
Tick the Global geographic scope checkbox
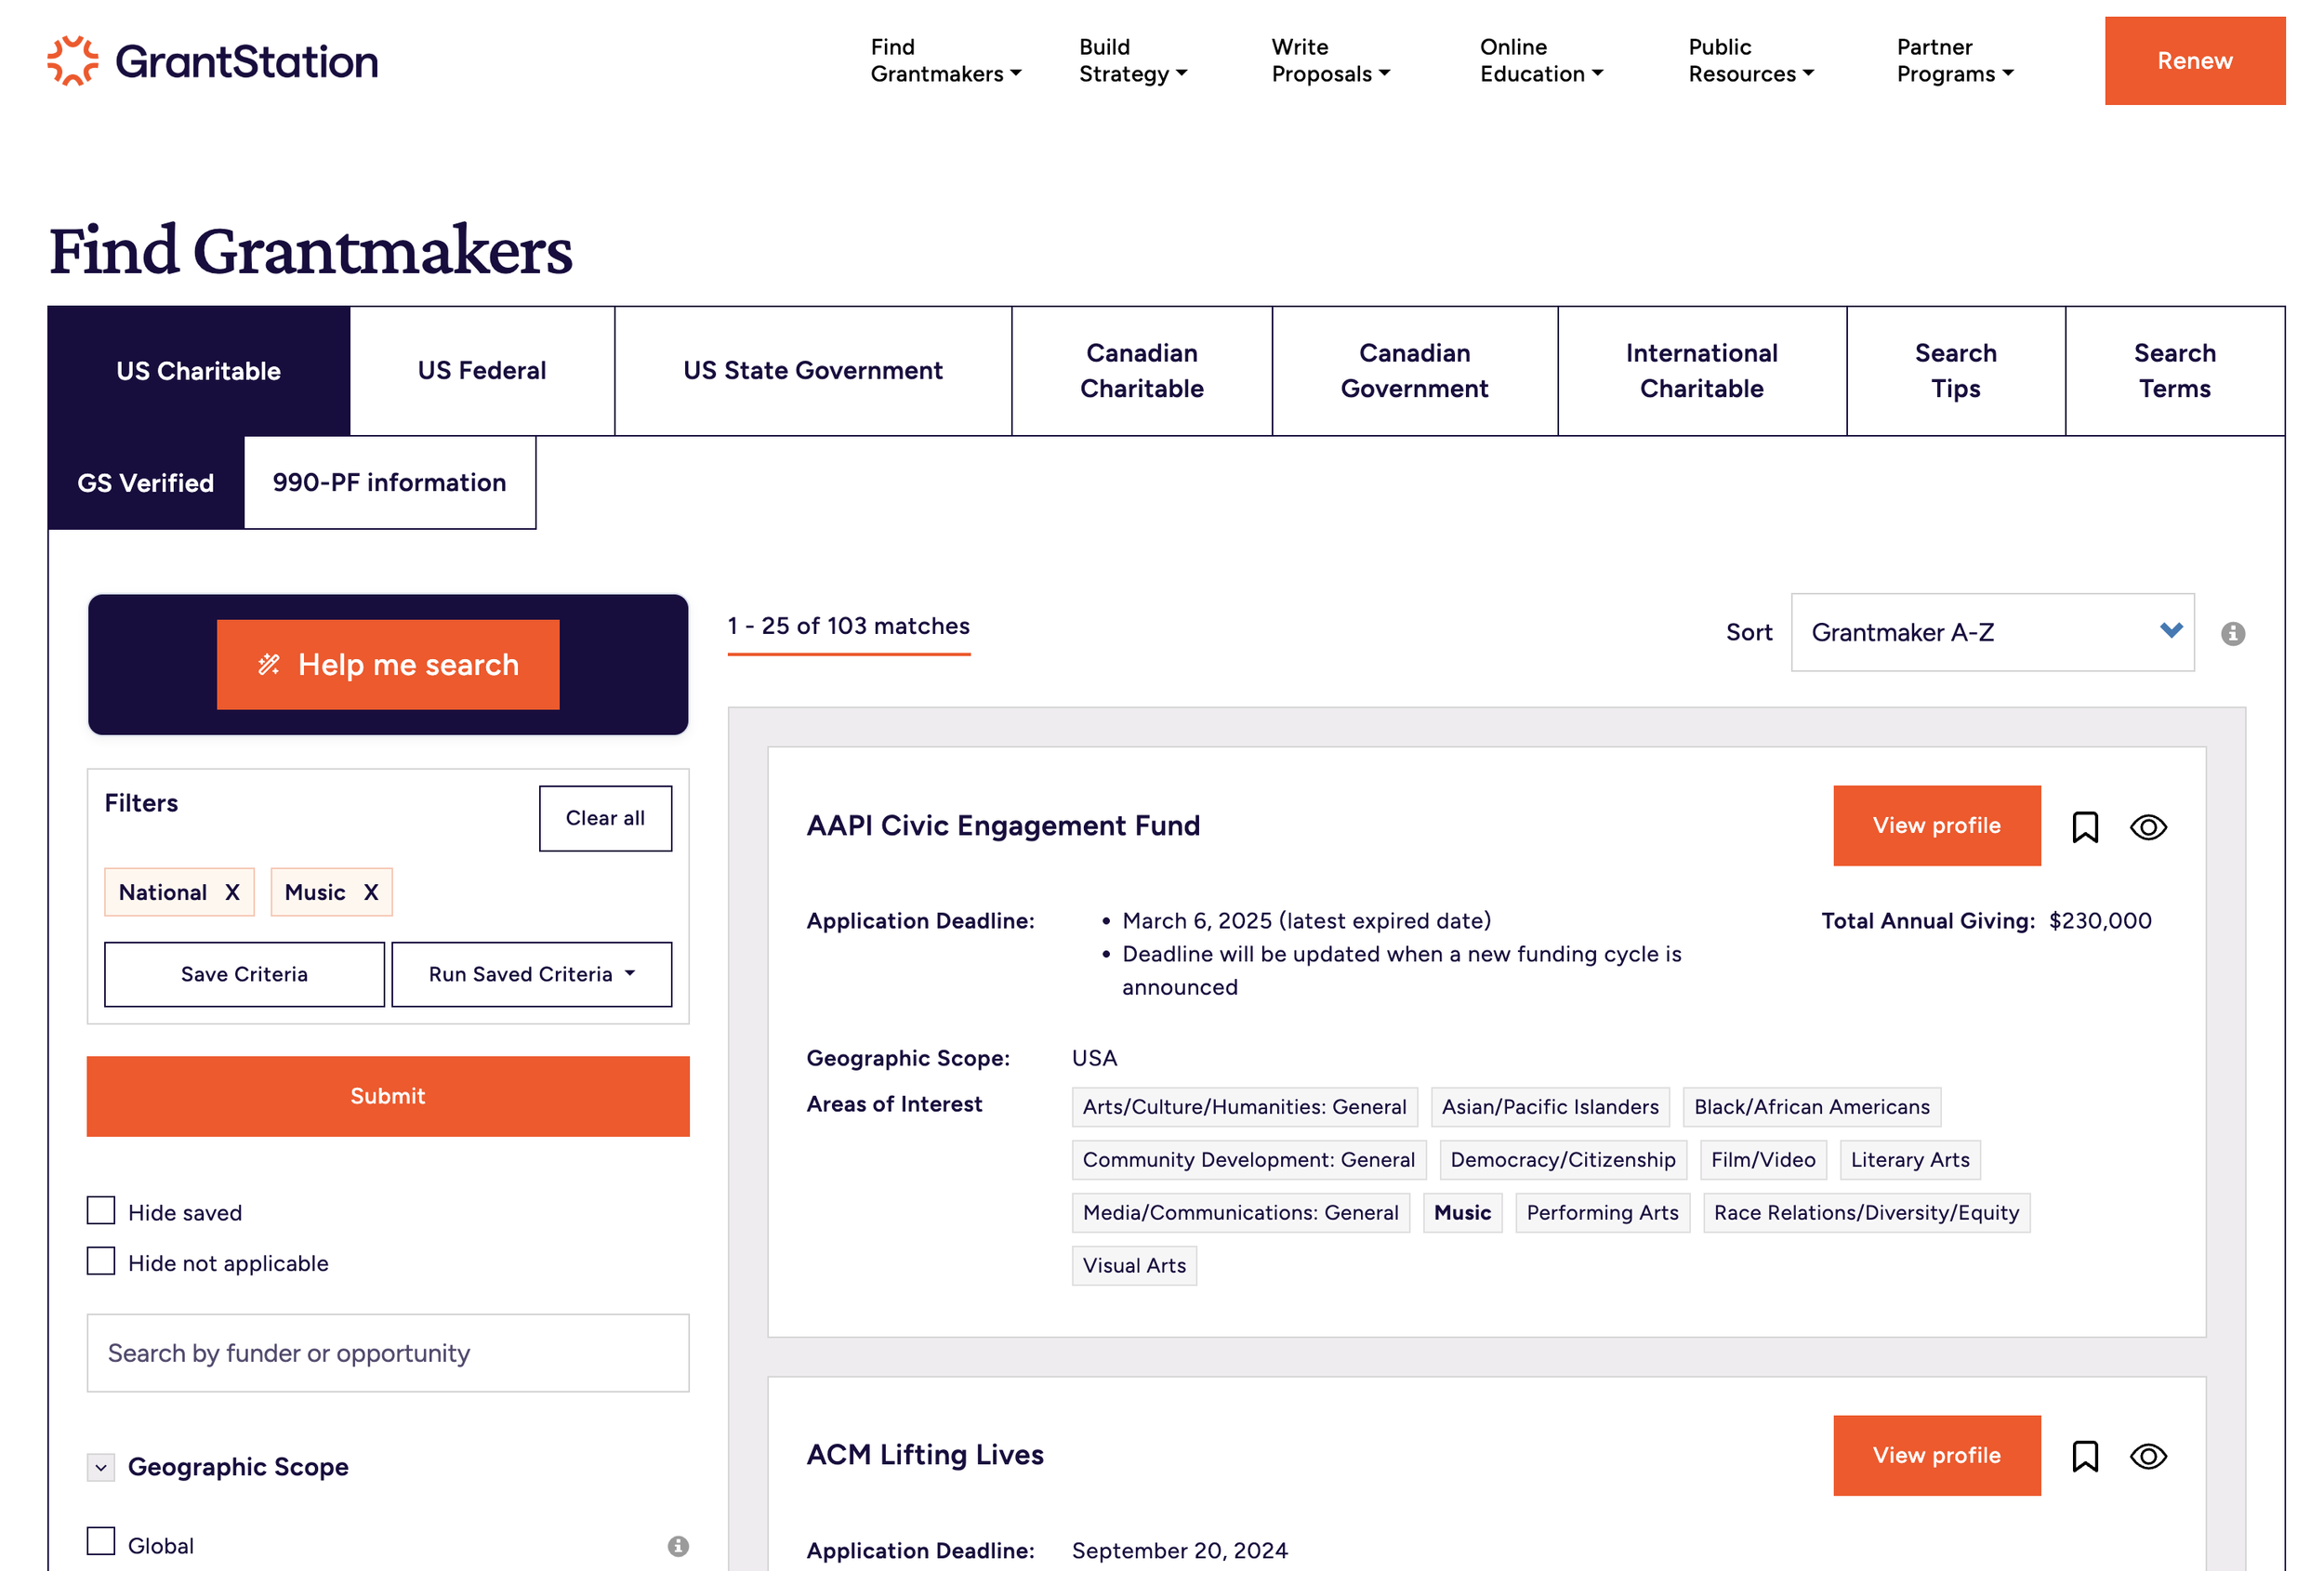coord(101,1541)
